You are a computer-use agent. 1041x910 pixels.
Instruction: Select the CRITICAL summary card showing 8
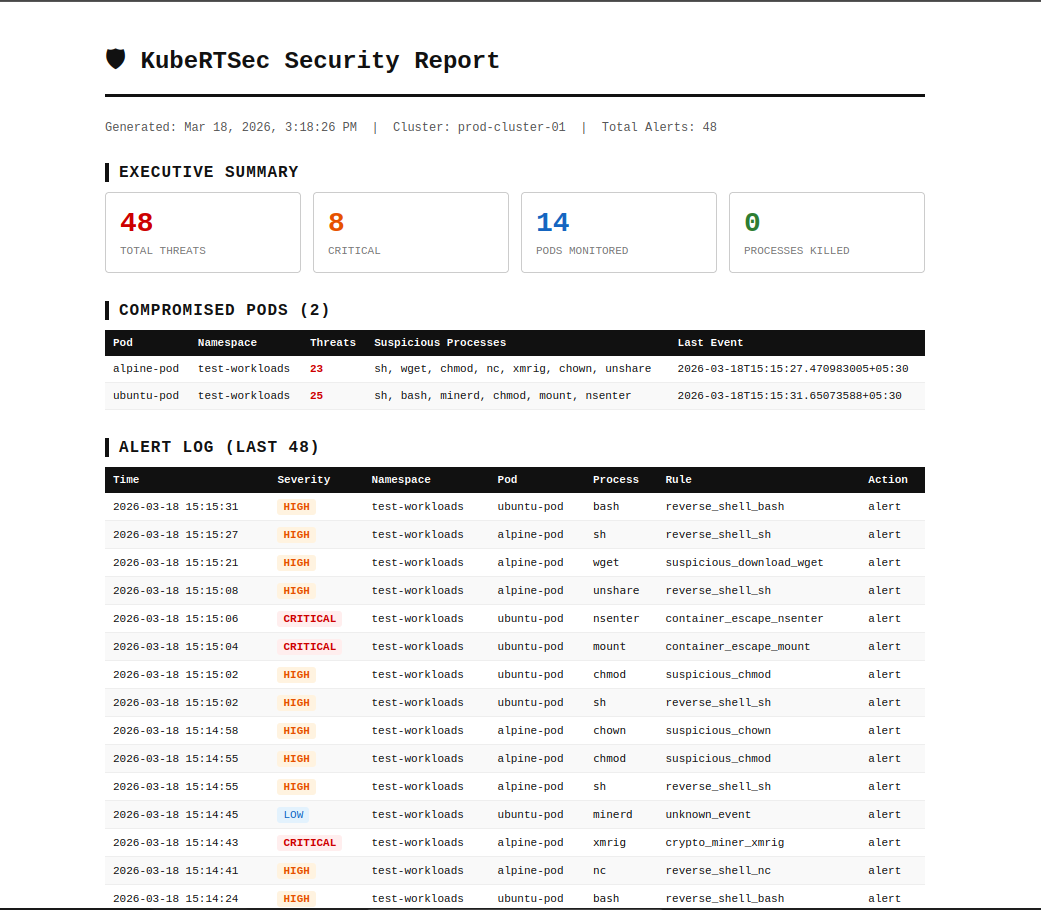[410, 232]
